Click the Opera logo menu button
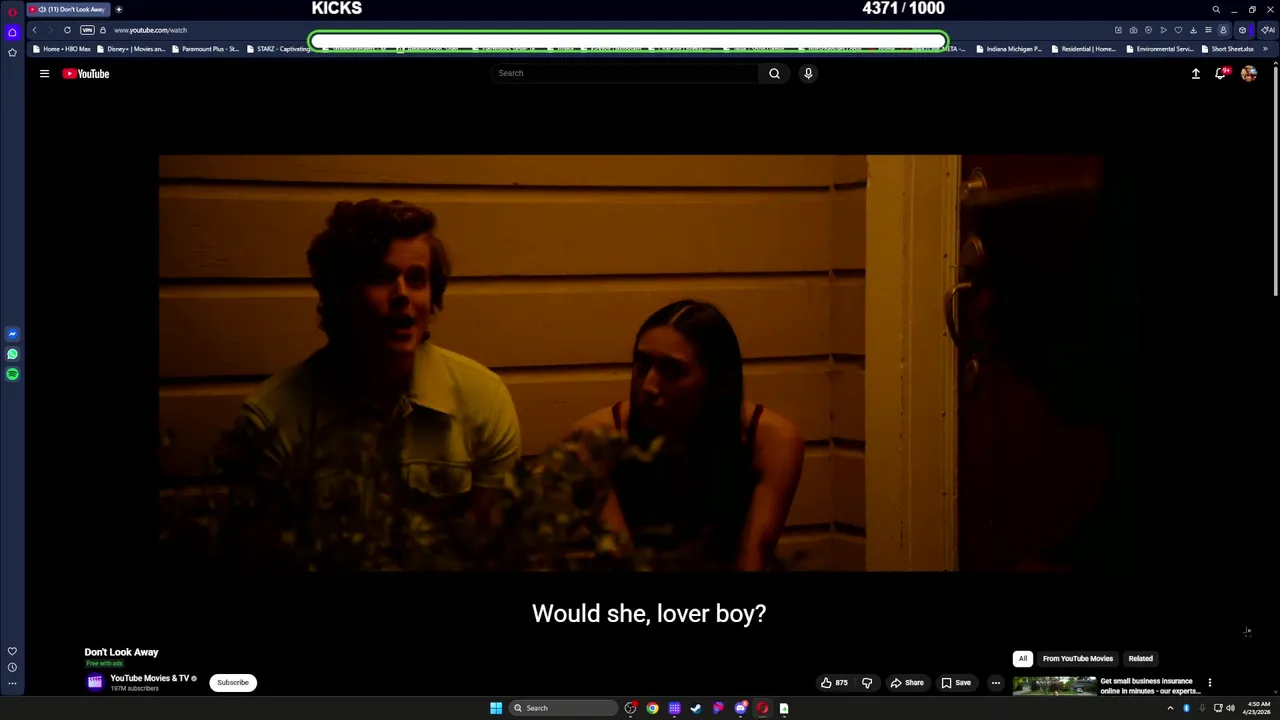Screen dimensions: 1280x720 pyautogui.click(x=12, y=11)
